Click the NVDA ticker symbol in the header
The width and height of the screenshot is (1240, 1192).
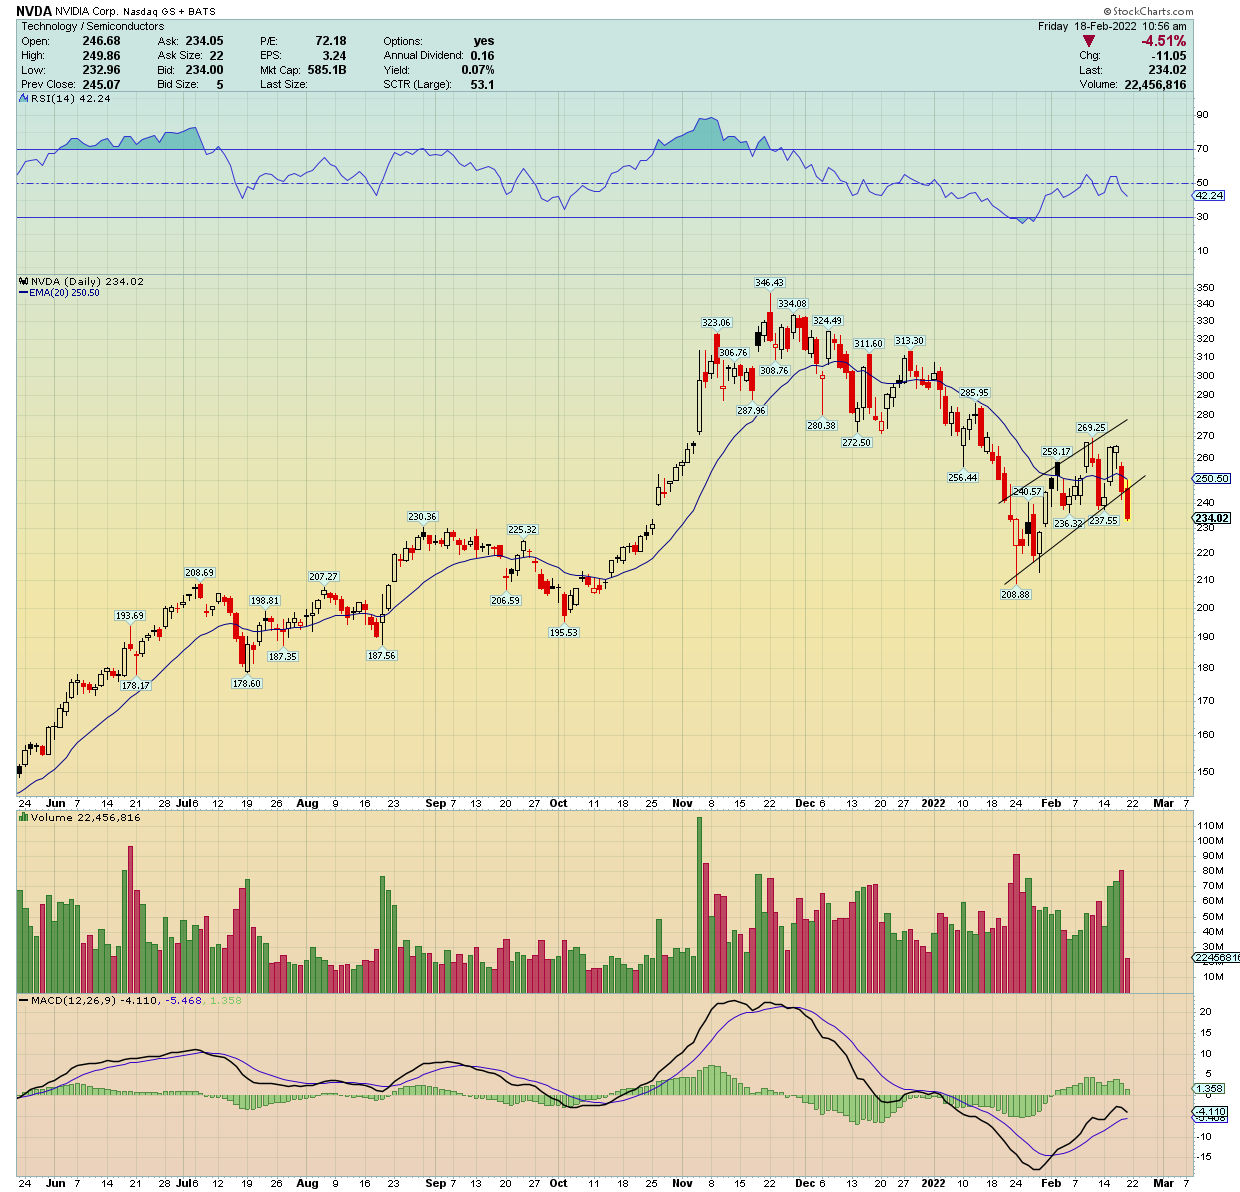(x=34, y=12)
